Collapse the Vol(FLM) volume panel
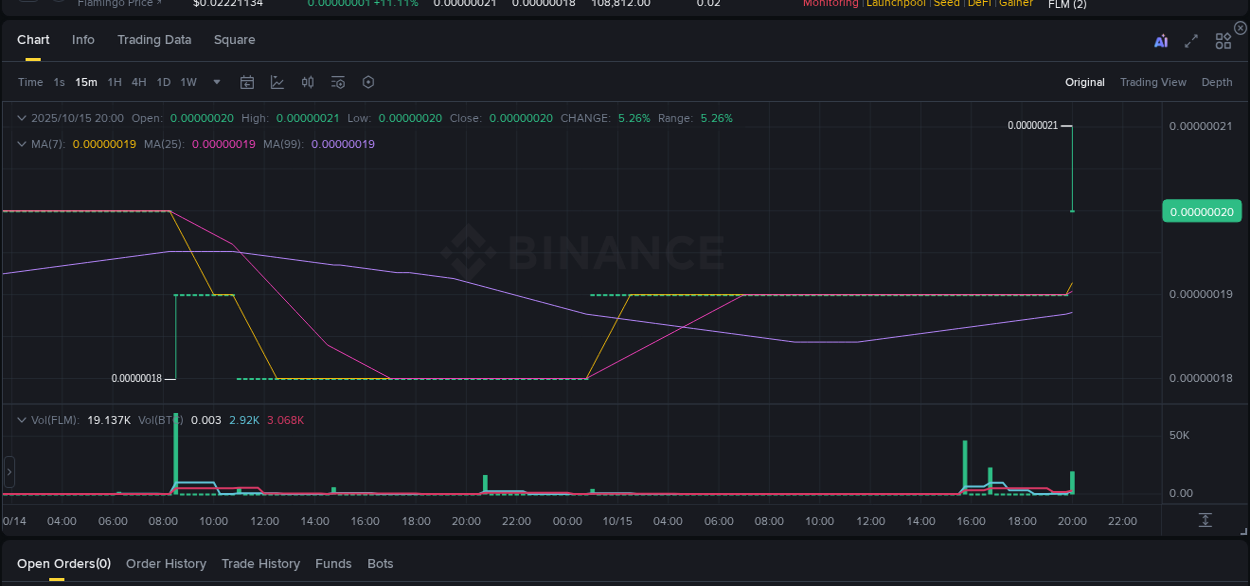The width and height of the screenshot is (1250, 586). pos(20,420)
